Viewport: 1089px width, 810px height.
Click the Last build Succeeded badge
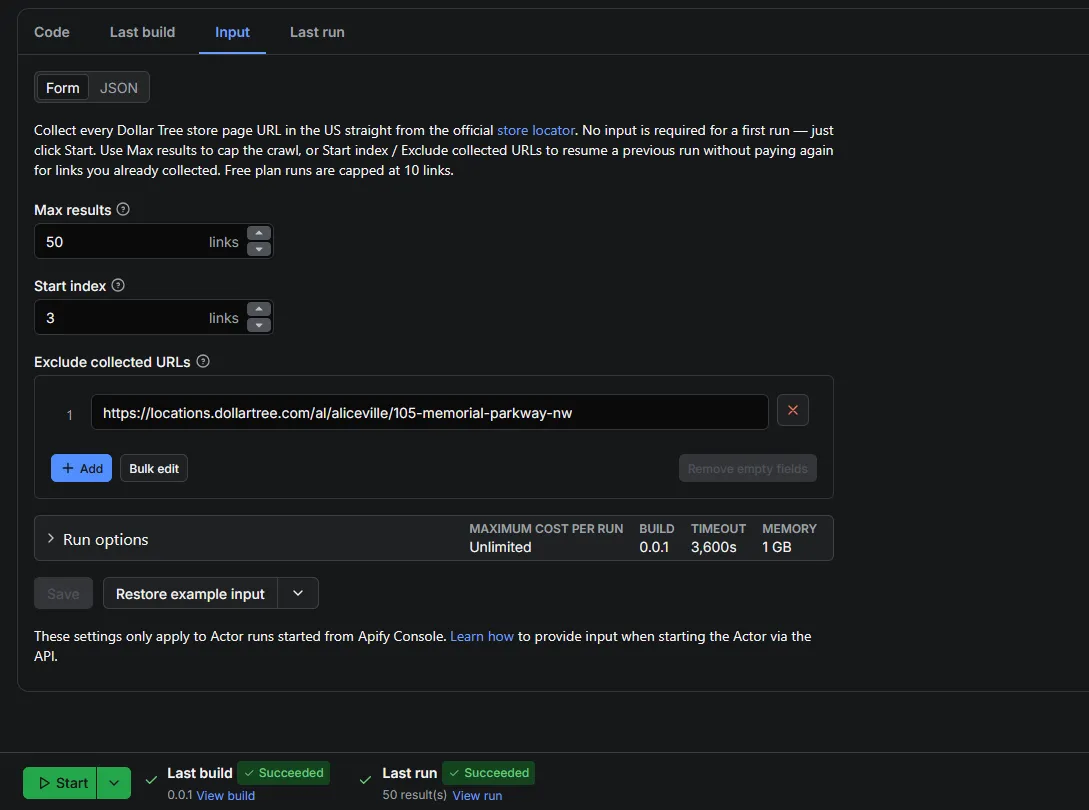point(283,772)
